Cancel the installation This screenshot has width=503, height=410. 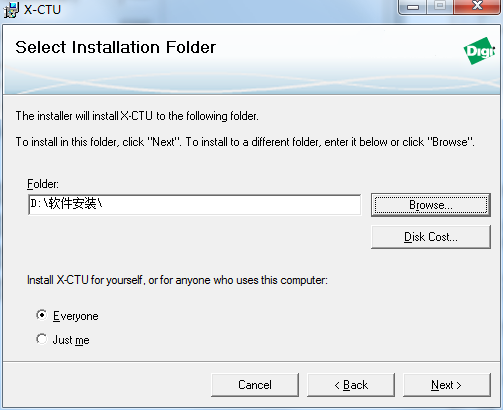coord(255,385)
